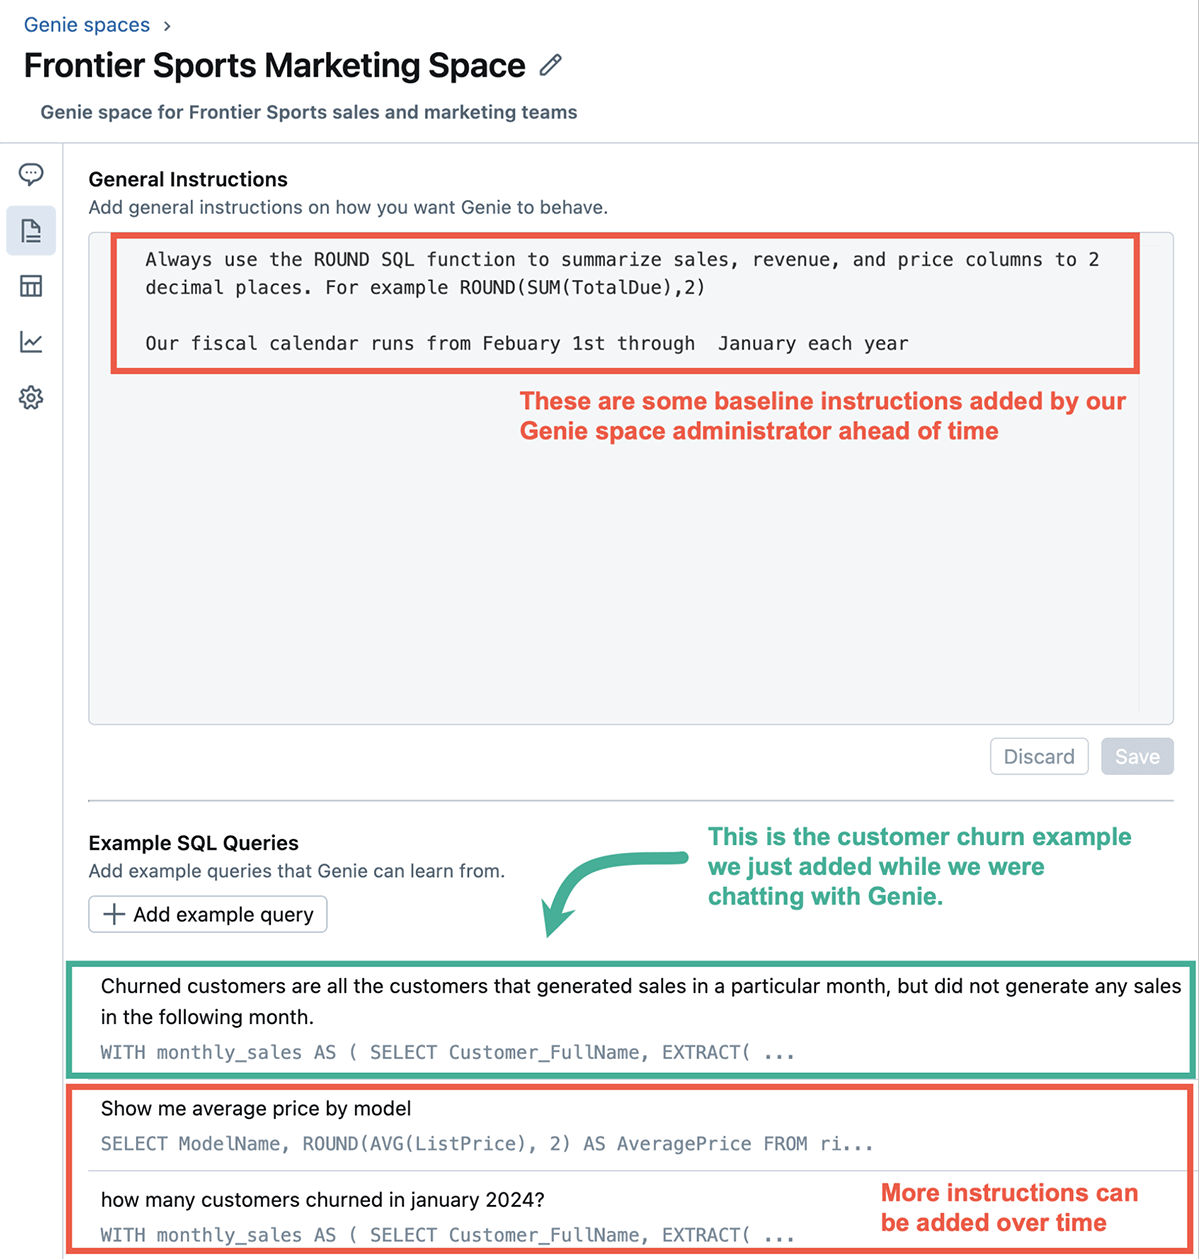This screenshot has width=1200, height=1259.
Task: Select the Instructions document sidebar icon
Action: coord(31,231)
